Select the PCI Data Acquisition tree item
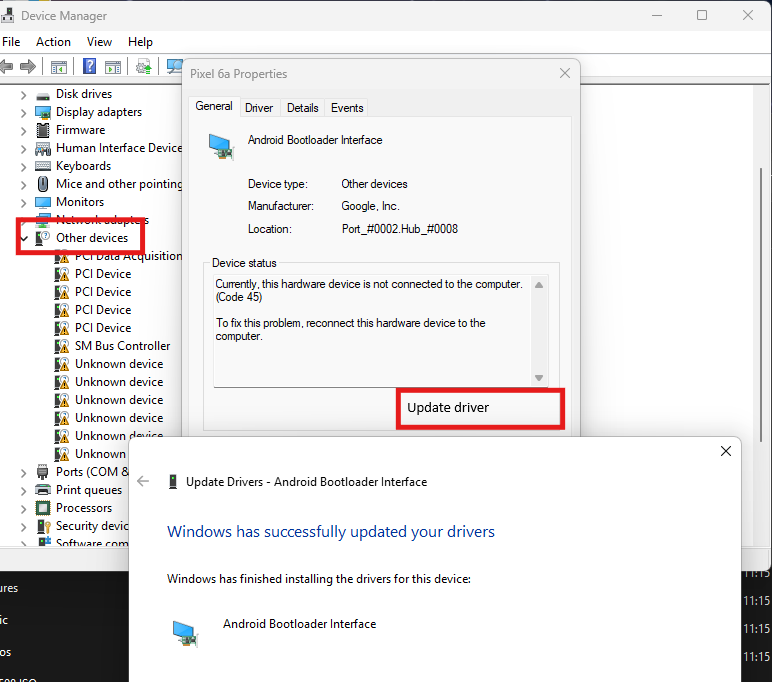The width and height of the screenshot is (772, 682). 128,256
